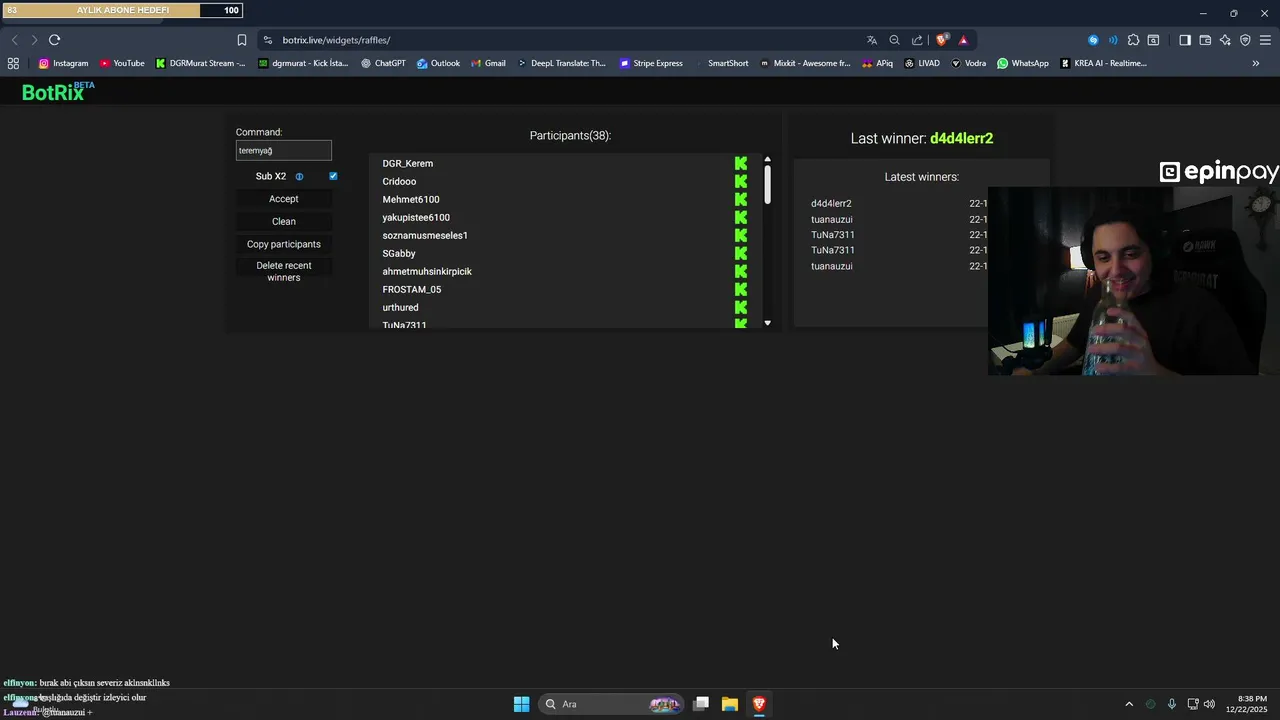
Task: Open the translate page icon
Action: [x=872, y=40]
